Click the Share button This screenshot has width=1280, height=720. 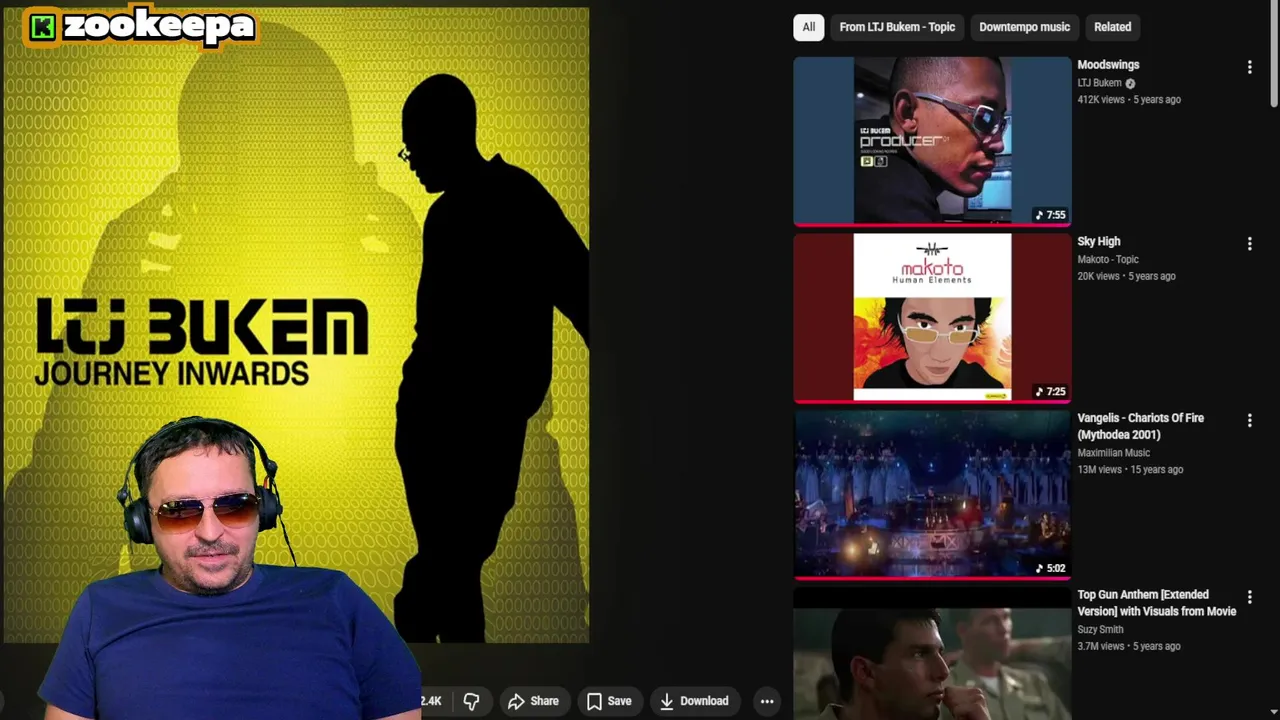click(x=533, y=701)
